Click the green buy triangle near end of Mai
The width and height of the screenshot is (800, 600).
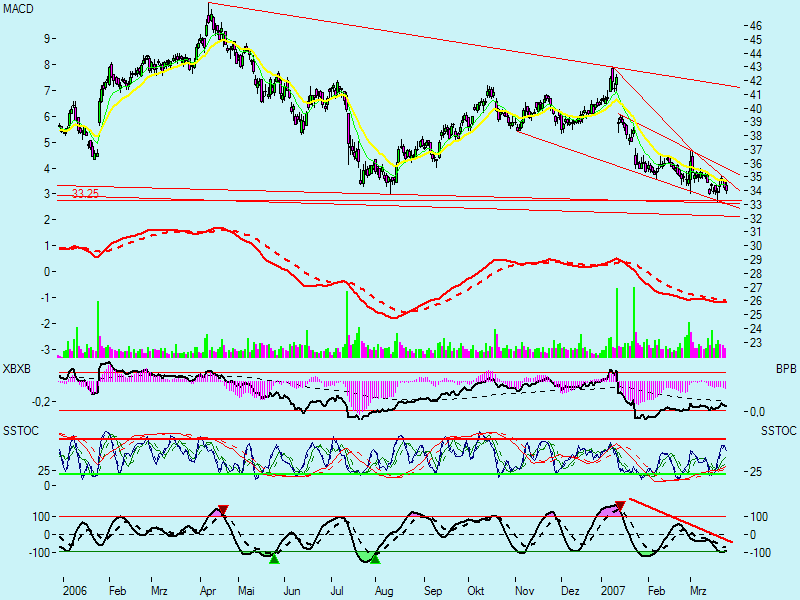pos(274,559)
